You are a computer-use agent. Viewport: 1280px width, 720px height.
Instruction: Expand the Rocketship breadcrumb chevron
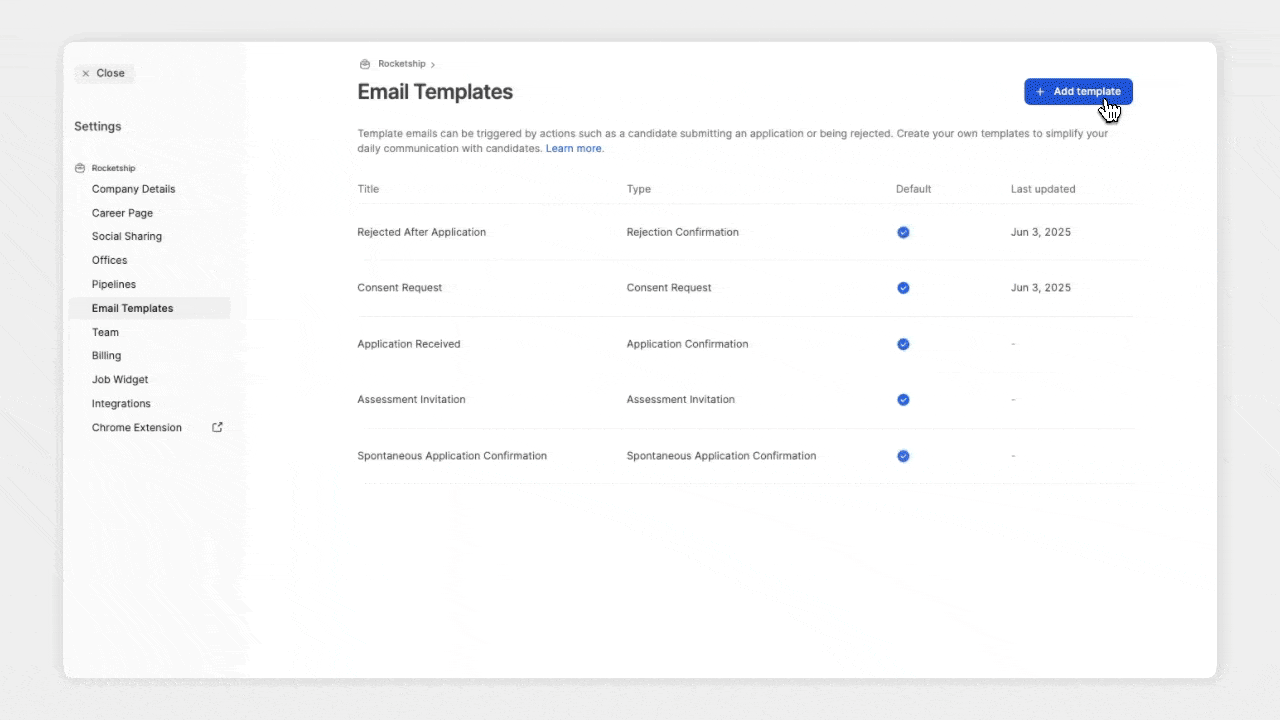click(433, 65)
